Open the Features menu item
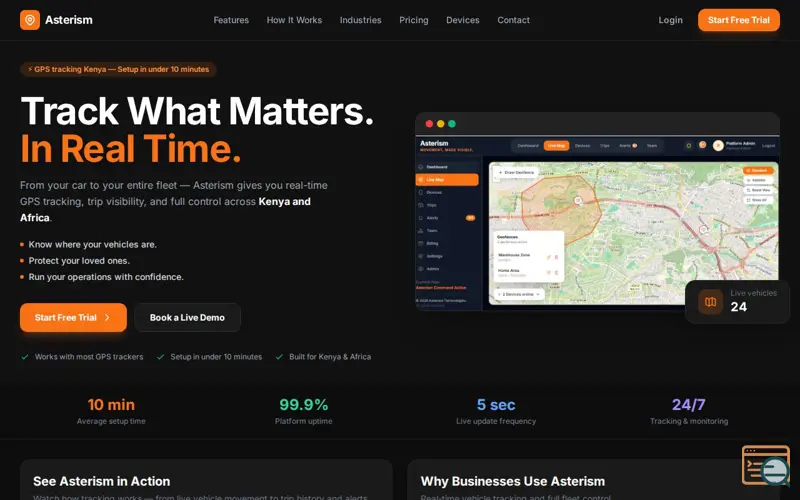 pos(231,20)
